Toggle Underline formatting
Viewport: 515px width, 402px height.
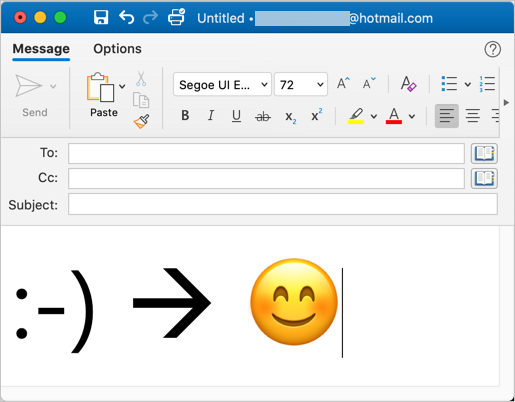pos(236,116)
